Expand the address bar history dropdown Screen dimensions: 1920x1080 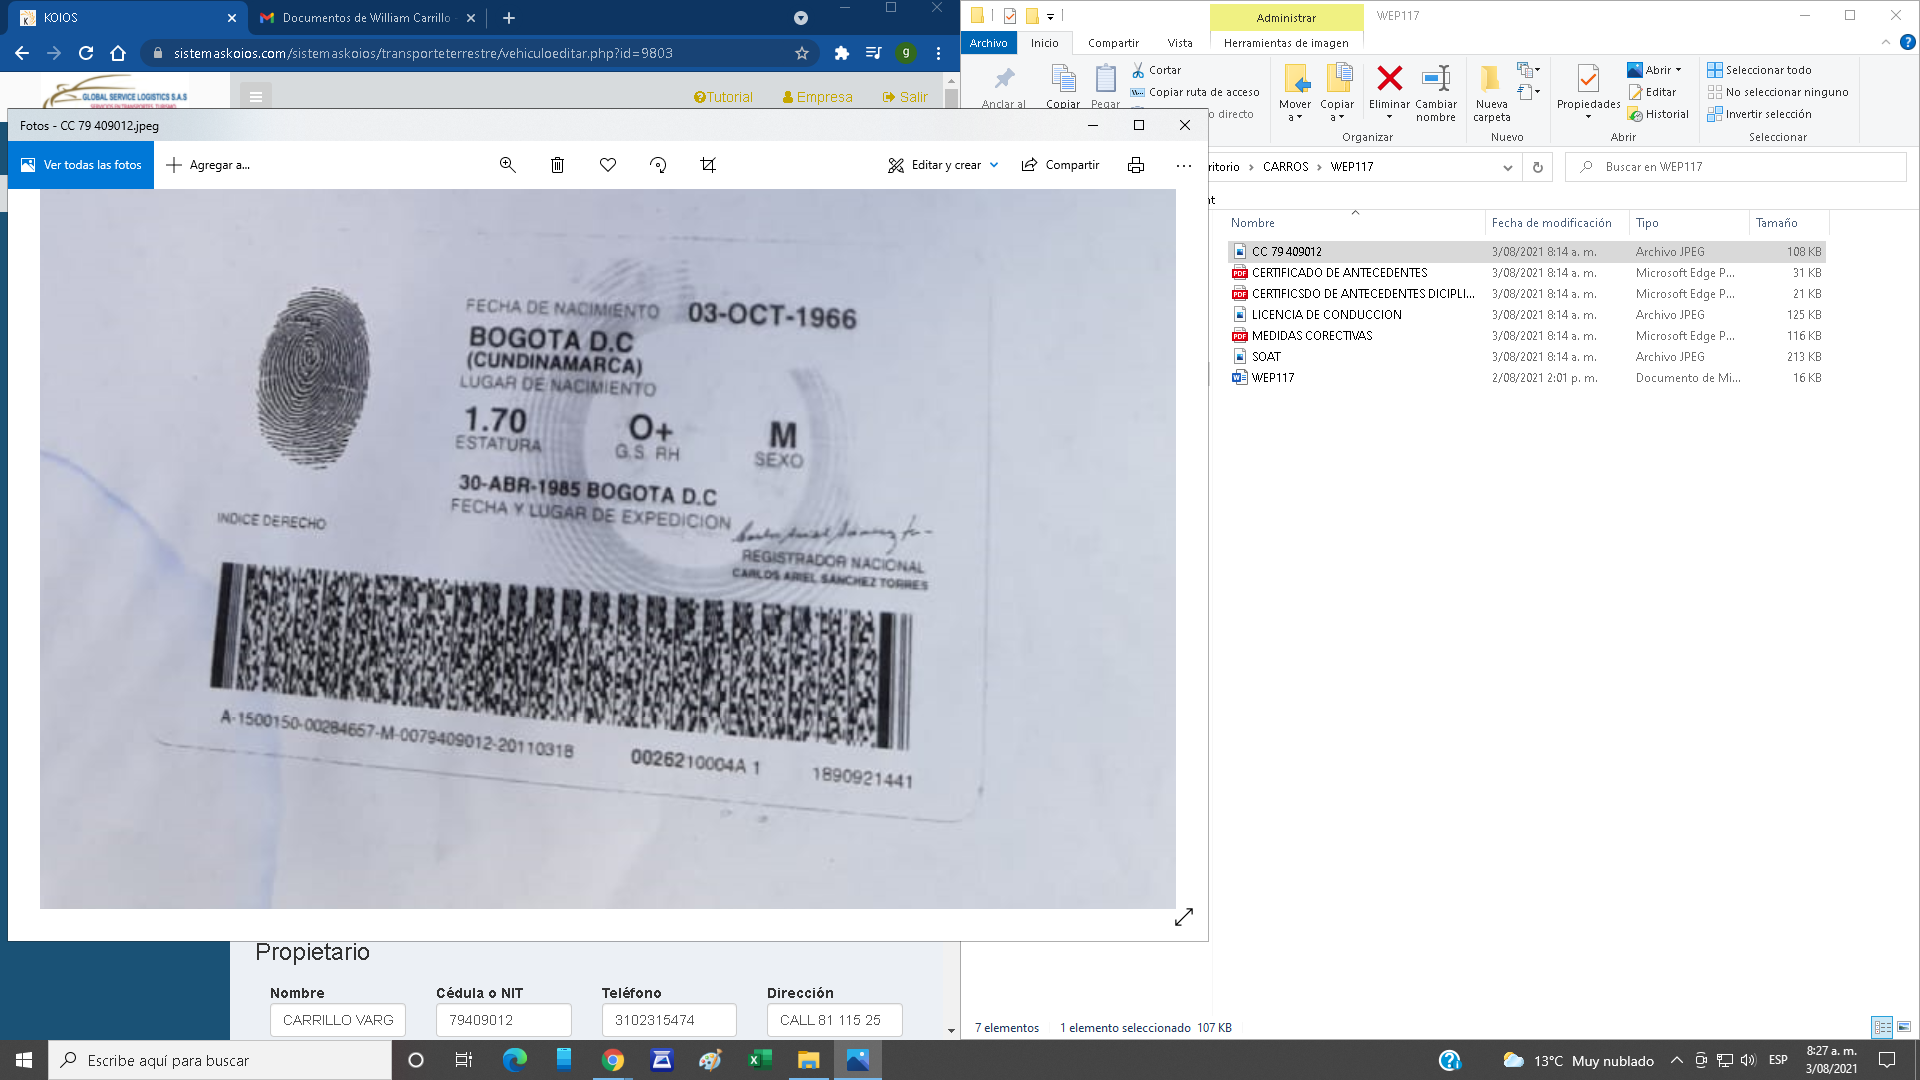click(x=1507, y=167)
